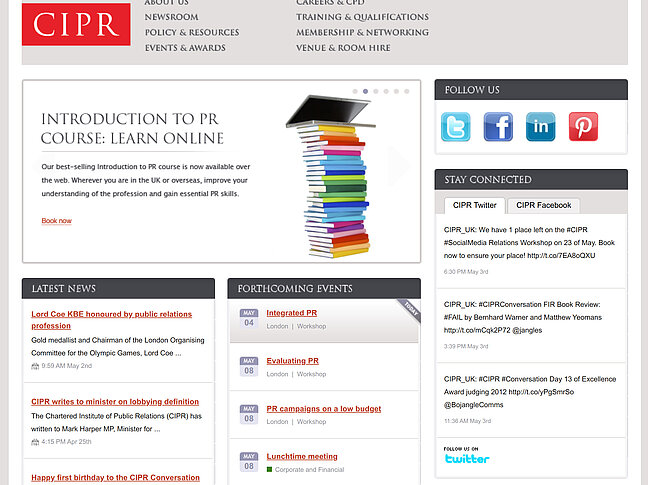Select the last carousel indicator dot
The height and width of the screenshot is (485, 648).
pyautogui.click(x=407, y=91)
